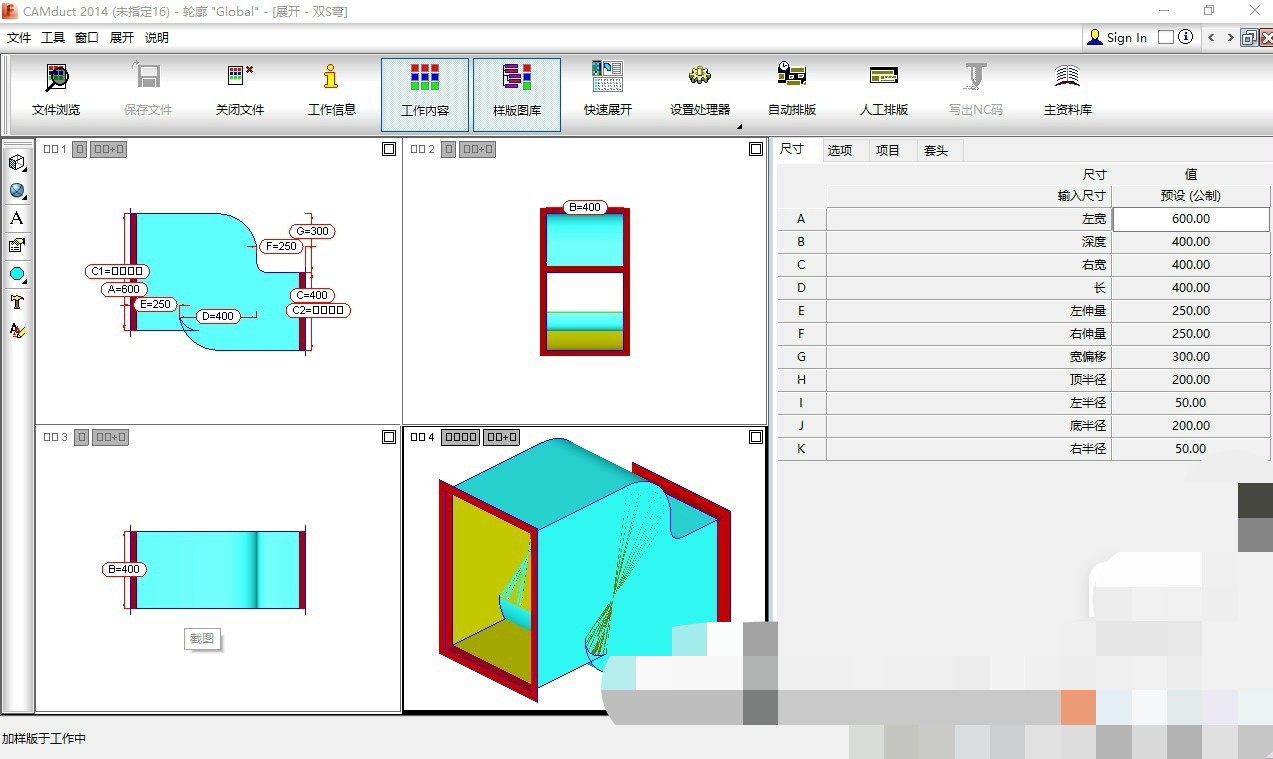Select the 宽偏移 value cell 300.00

[1191, 356]
